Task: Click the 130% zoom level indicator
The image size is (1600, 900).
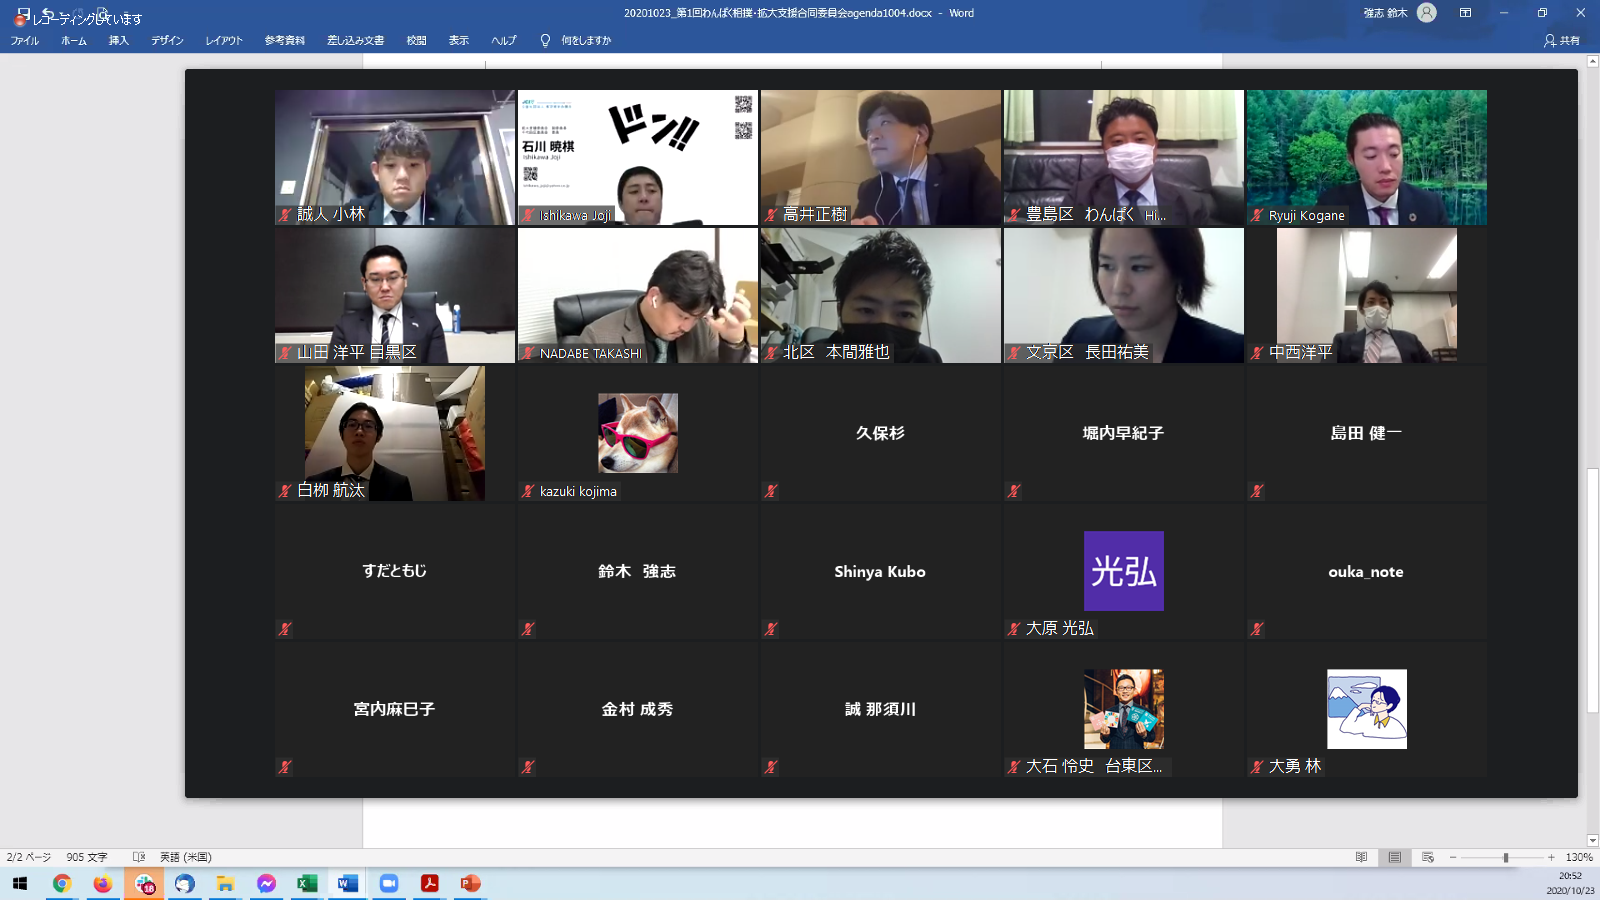Action: pos(1579,857)
